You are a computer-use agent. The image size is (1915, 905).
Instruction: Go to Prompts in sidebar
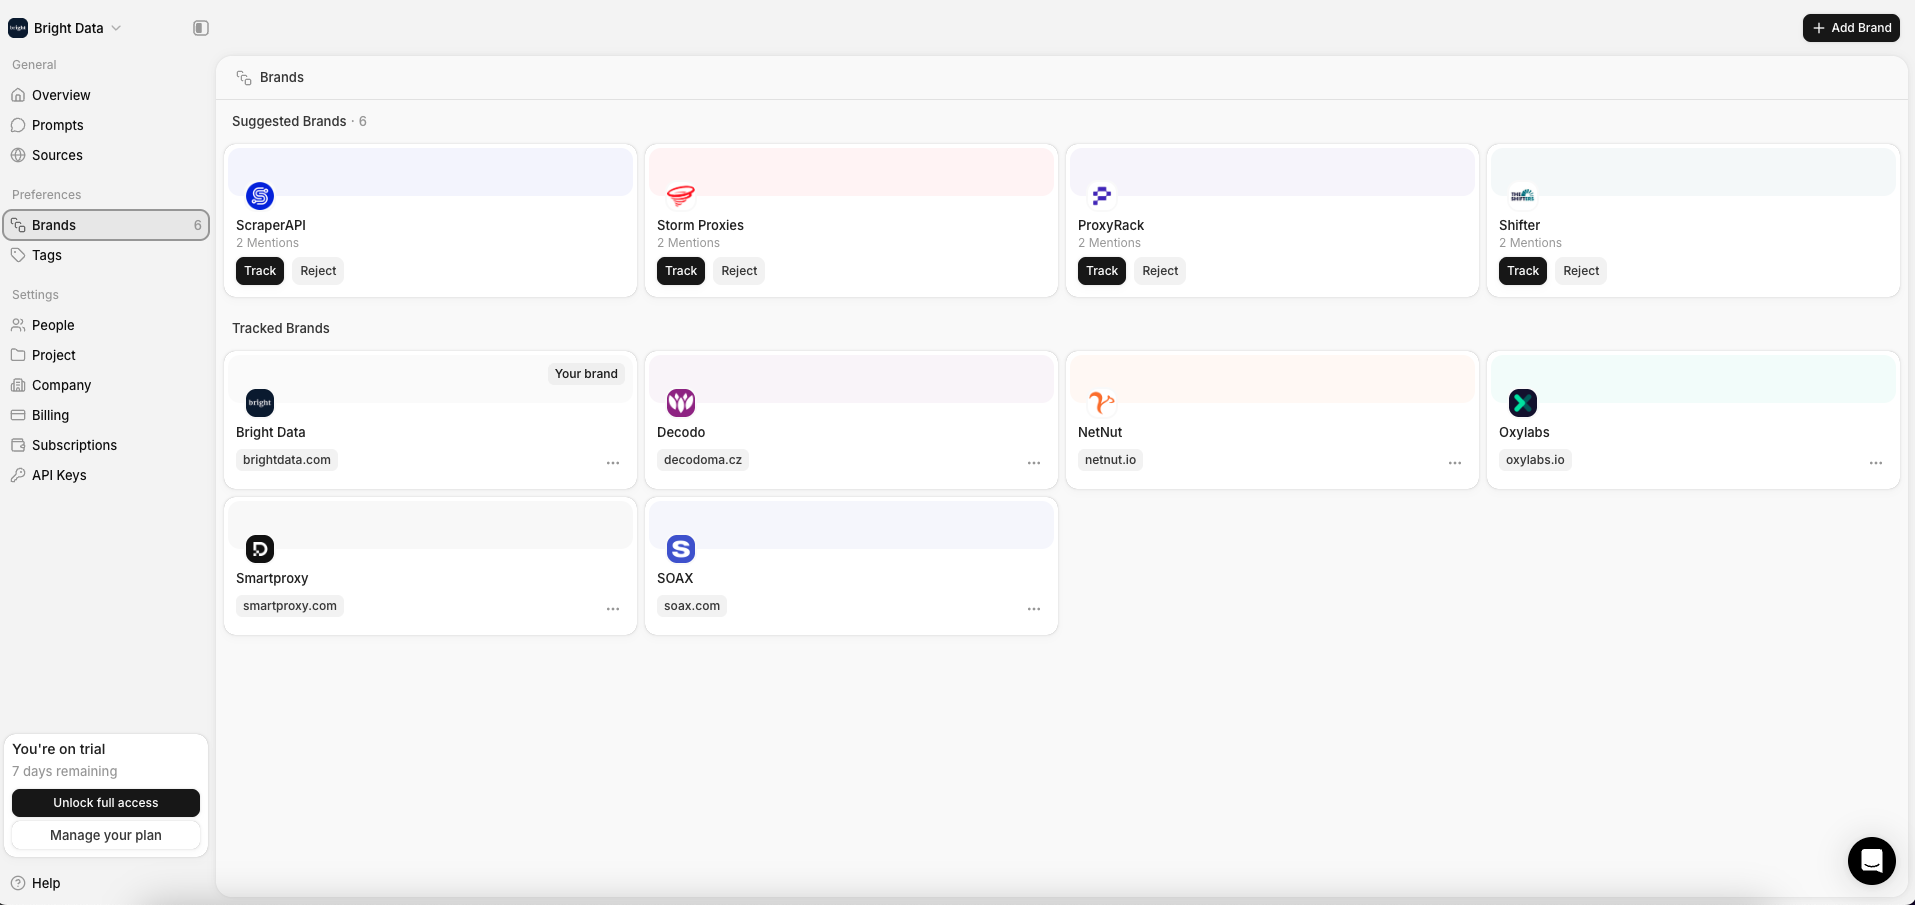pyautogui.click(x=106, y=125)
